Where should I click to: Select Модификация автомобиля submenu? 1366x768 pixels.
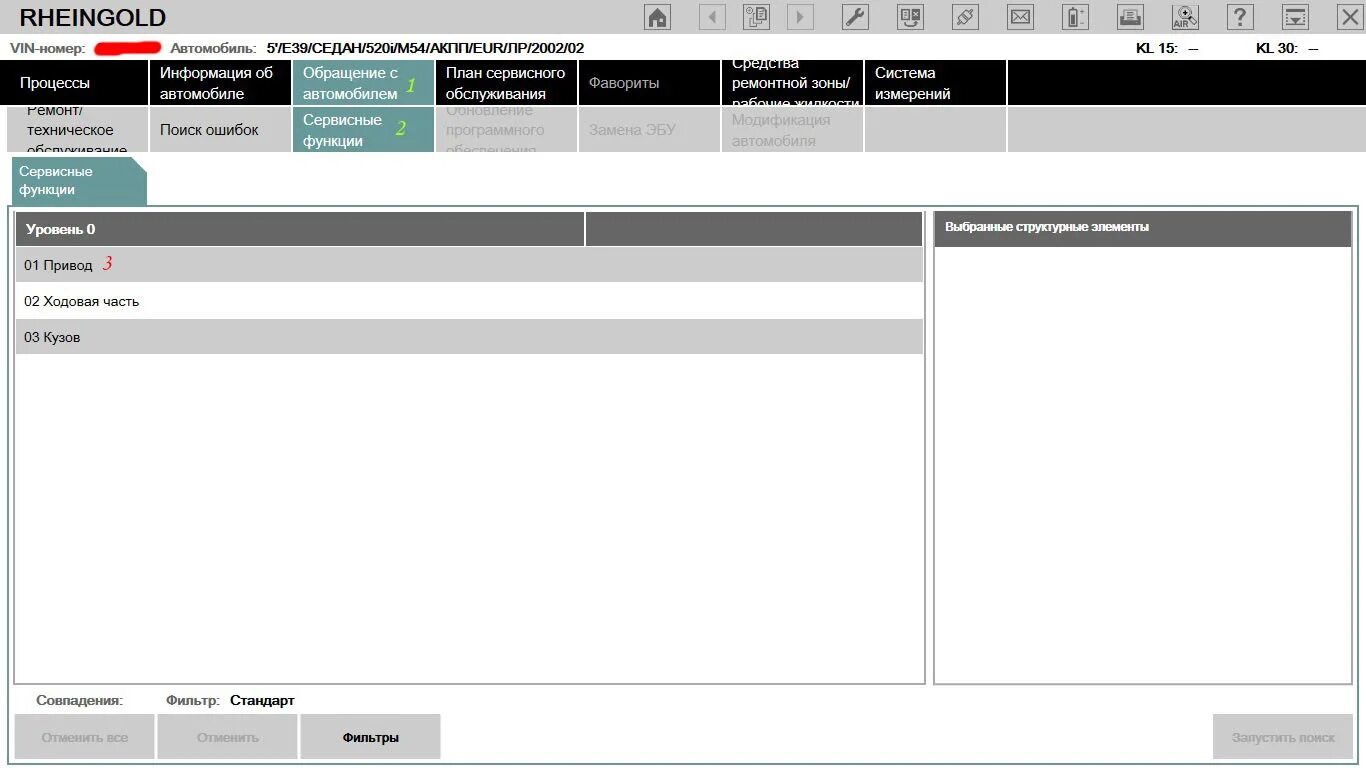pos(792,129)
